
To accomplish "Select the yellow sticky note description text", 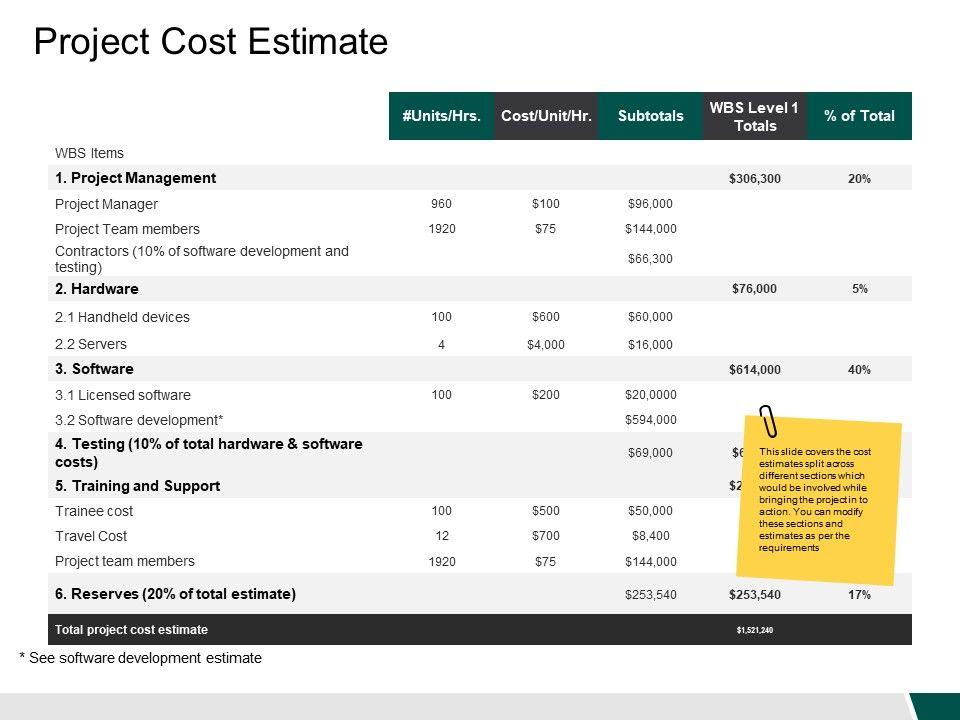I will [817, 500].
